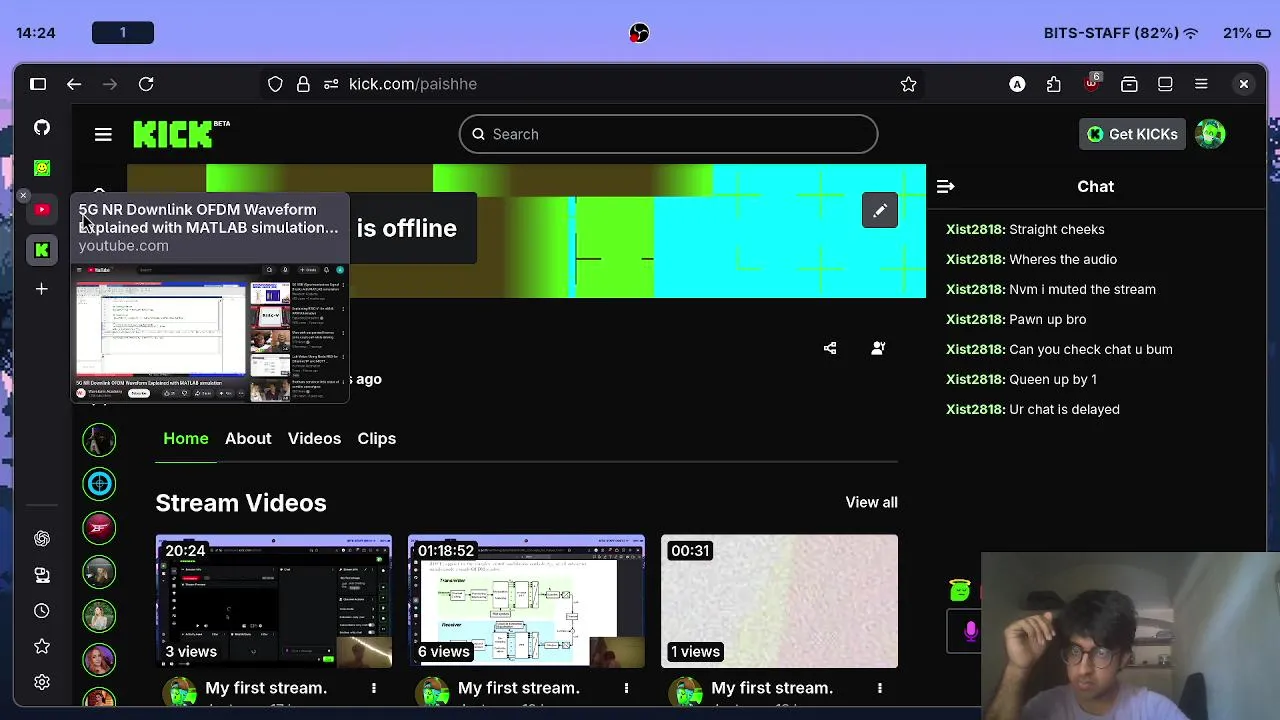Expand Kick's left navigation hamburger menu

click(103, 134)
